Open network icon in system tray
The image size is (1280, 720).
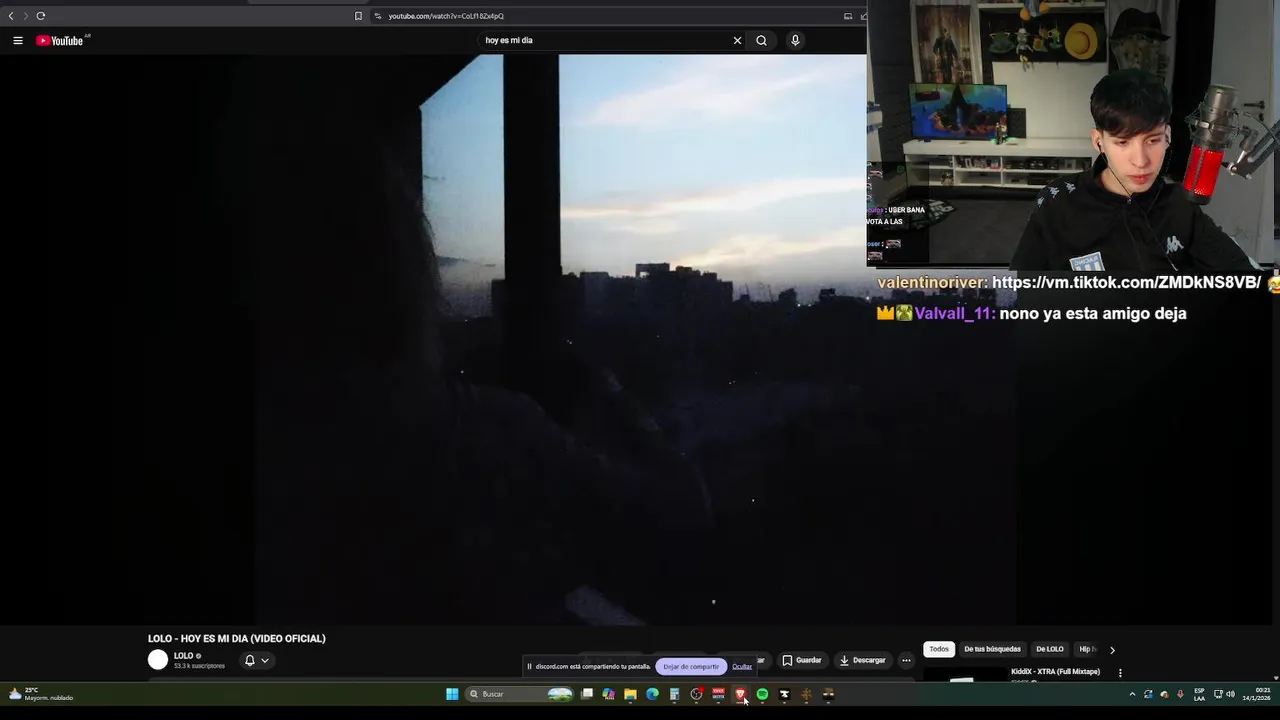click(1218, 694)
